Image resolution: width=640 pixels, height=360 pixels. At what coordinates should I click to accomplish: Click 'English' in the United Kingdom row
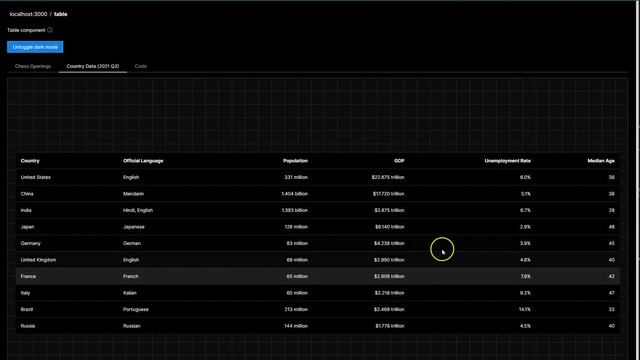point(131,260)
